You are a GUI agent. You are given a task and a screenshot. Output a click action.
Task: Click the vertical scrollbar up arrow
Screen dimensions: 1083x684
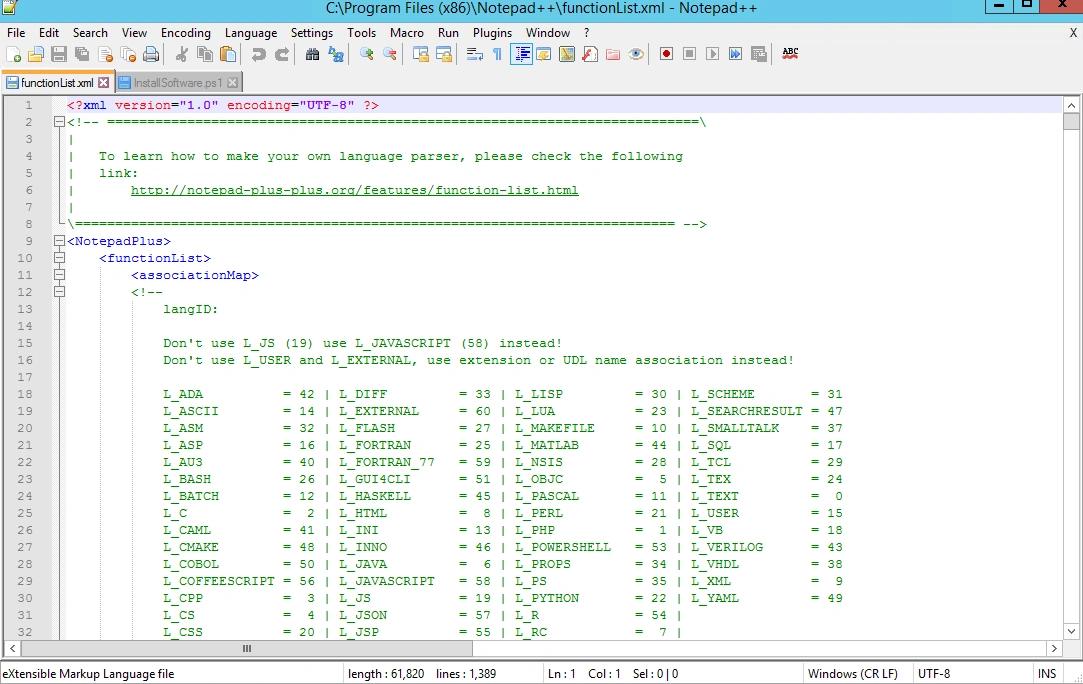[x=1071, y=105]
